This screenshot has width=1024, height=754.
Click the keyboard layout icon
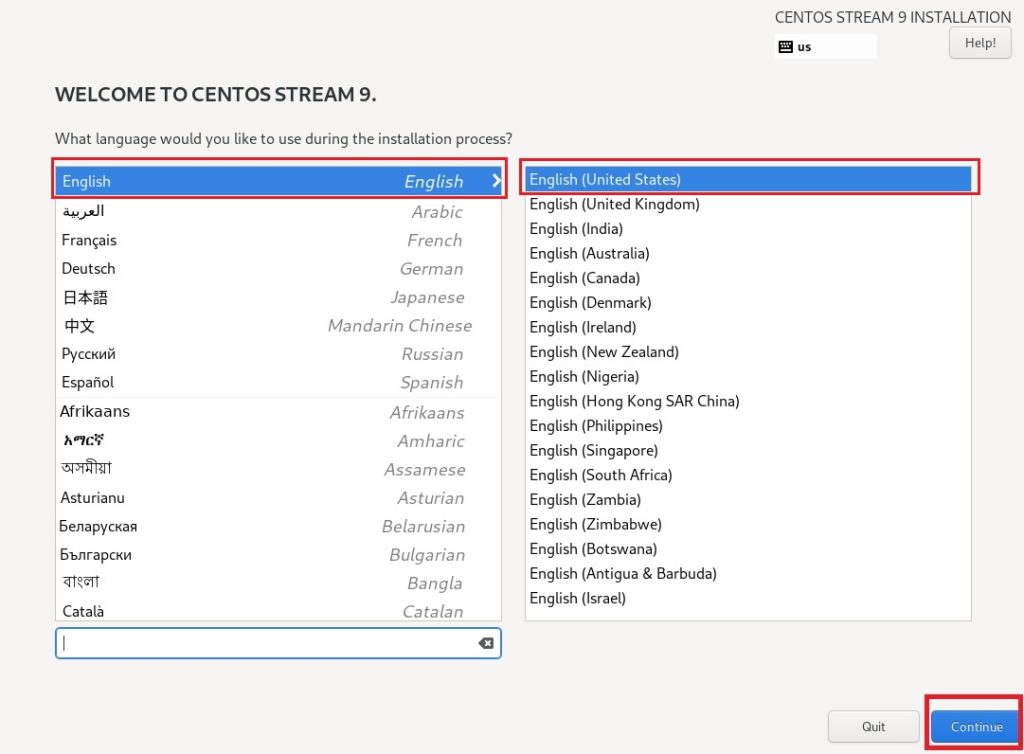pos(785,47)
